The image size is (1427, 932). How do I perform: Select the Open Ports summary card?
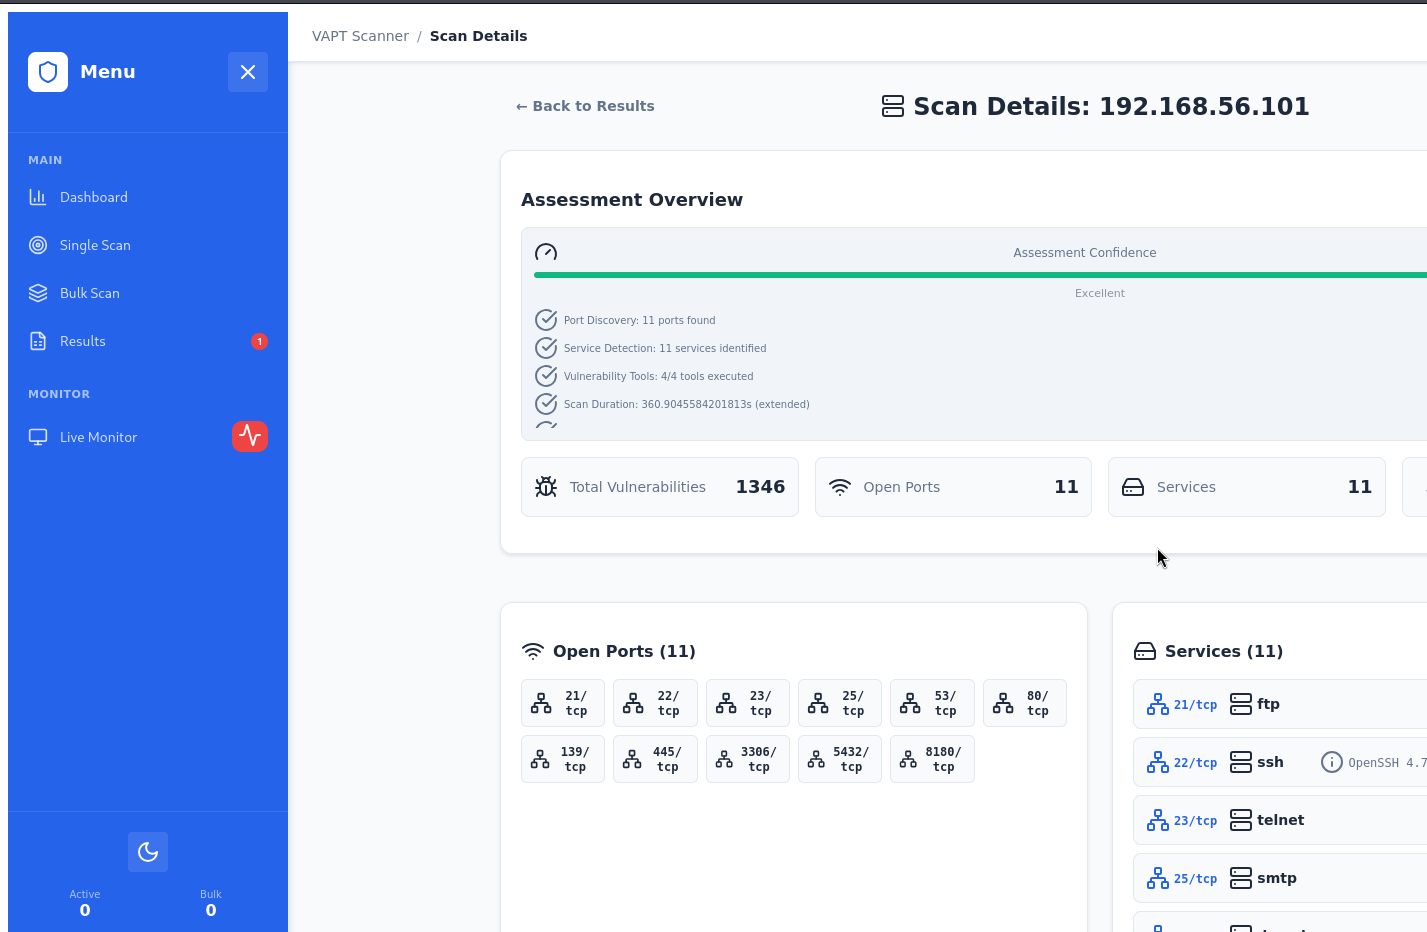point(952,487)
